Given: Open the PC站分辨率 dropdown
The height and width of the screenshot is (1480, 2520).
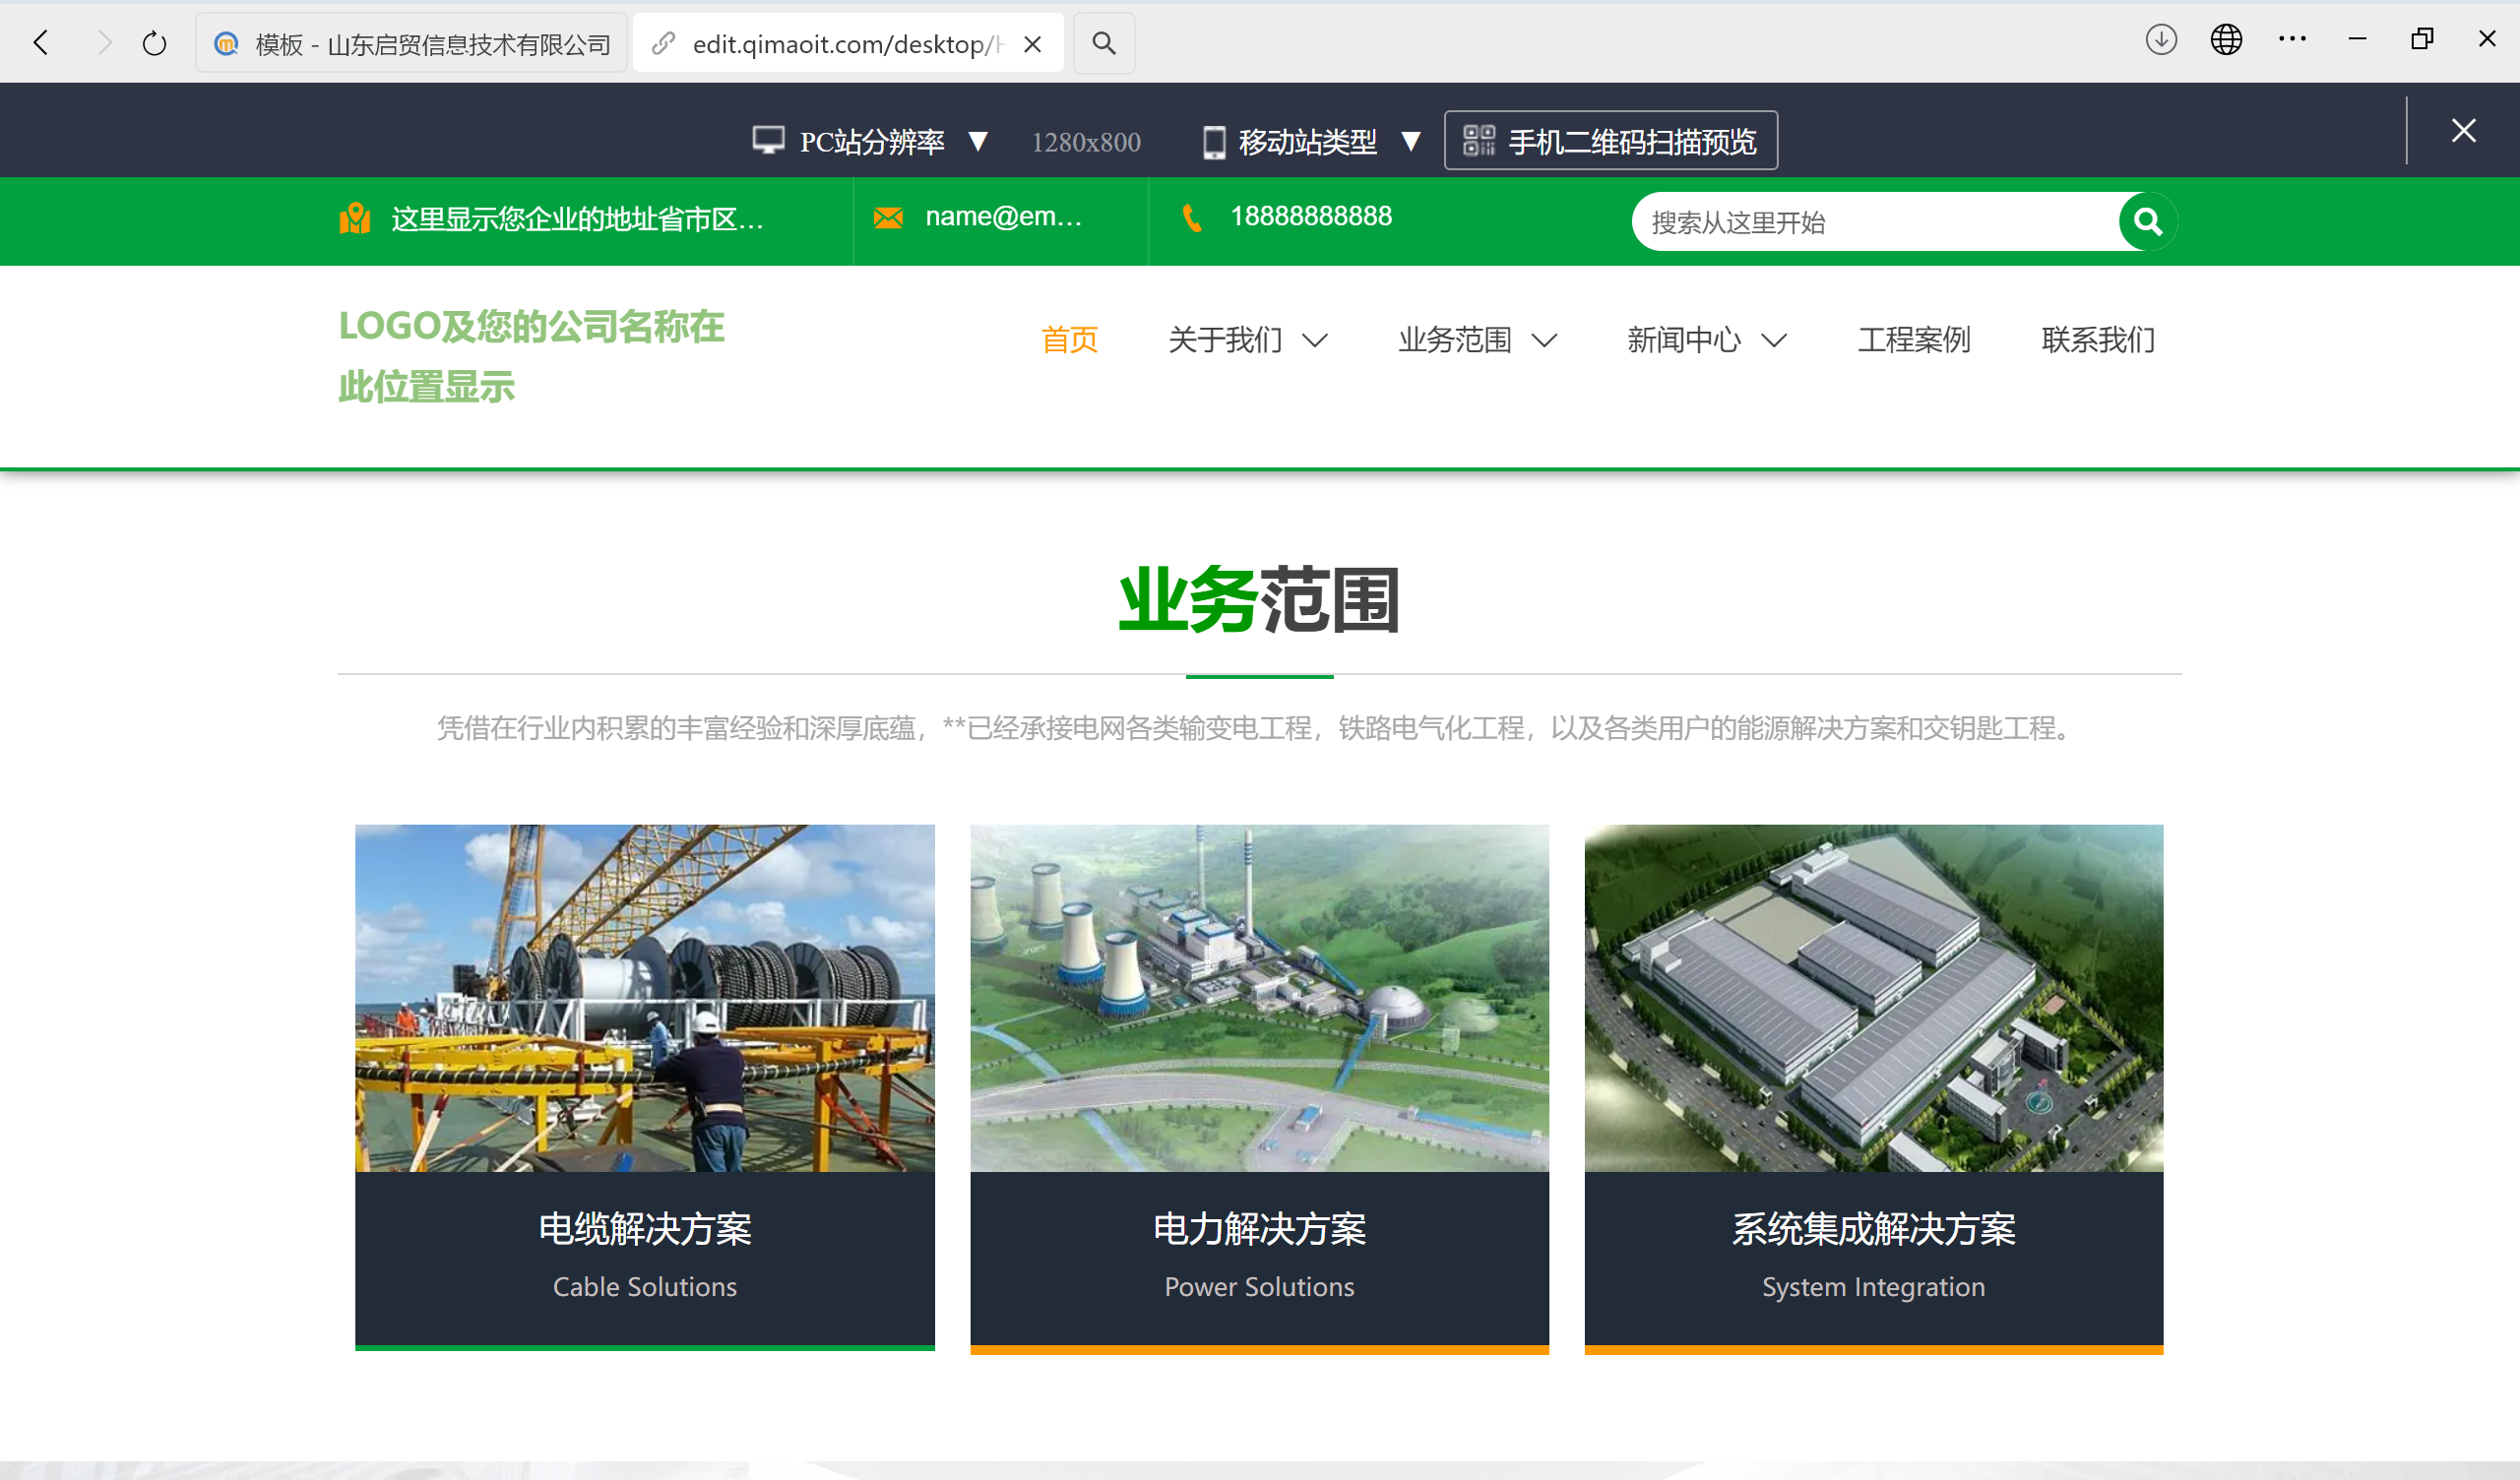Looking at the screenshot, I should pos(978,141).
